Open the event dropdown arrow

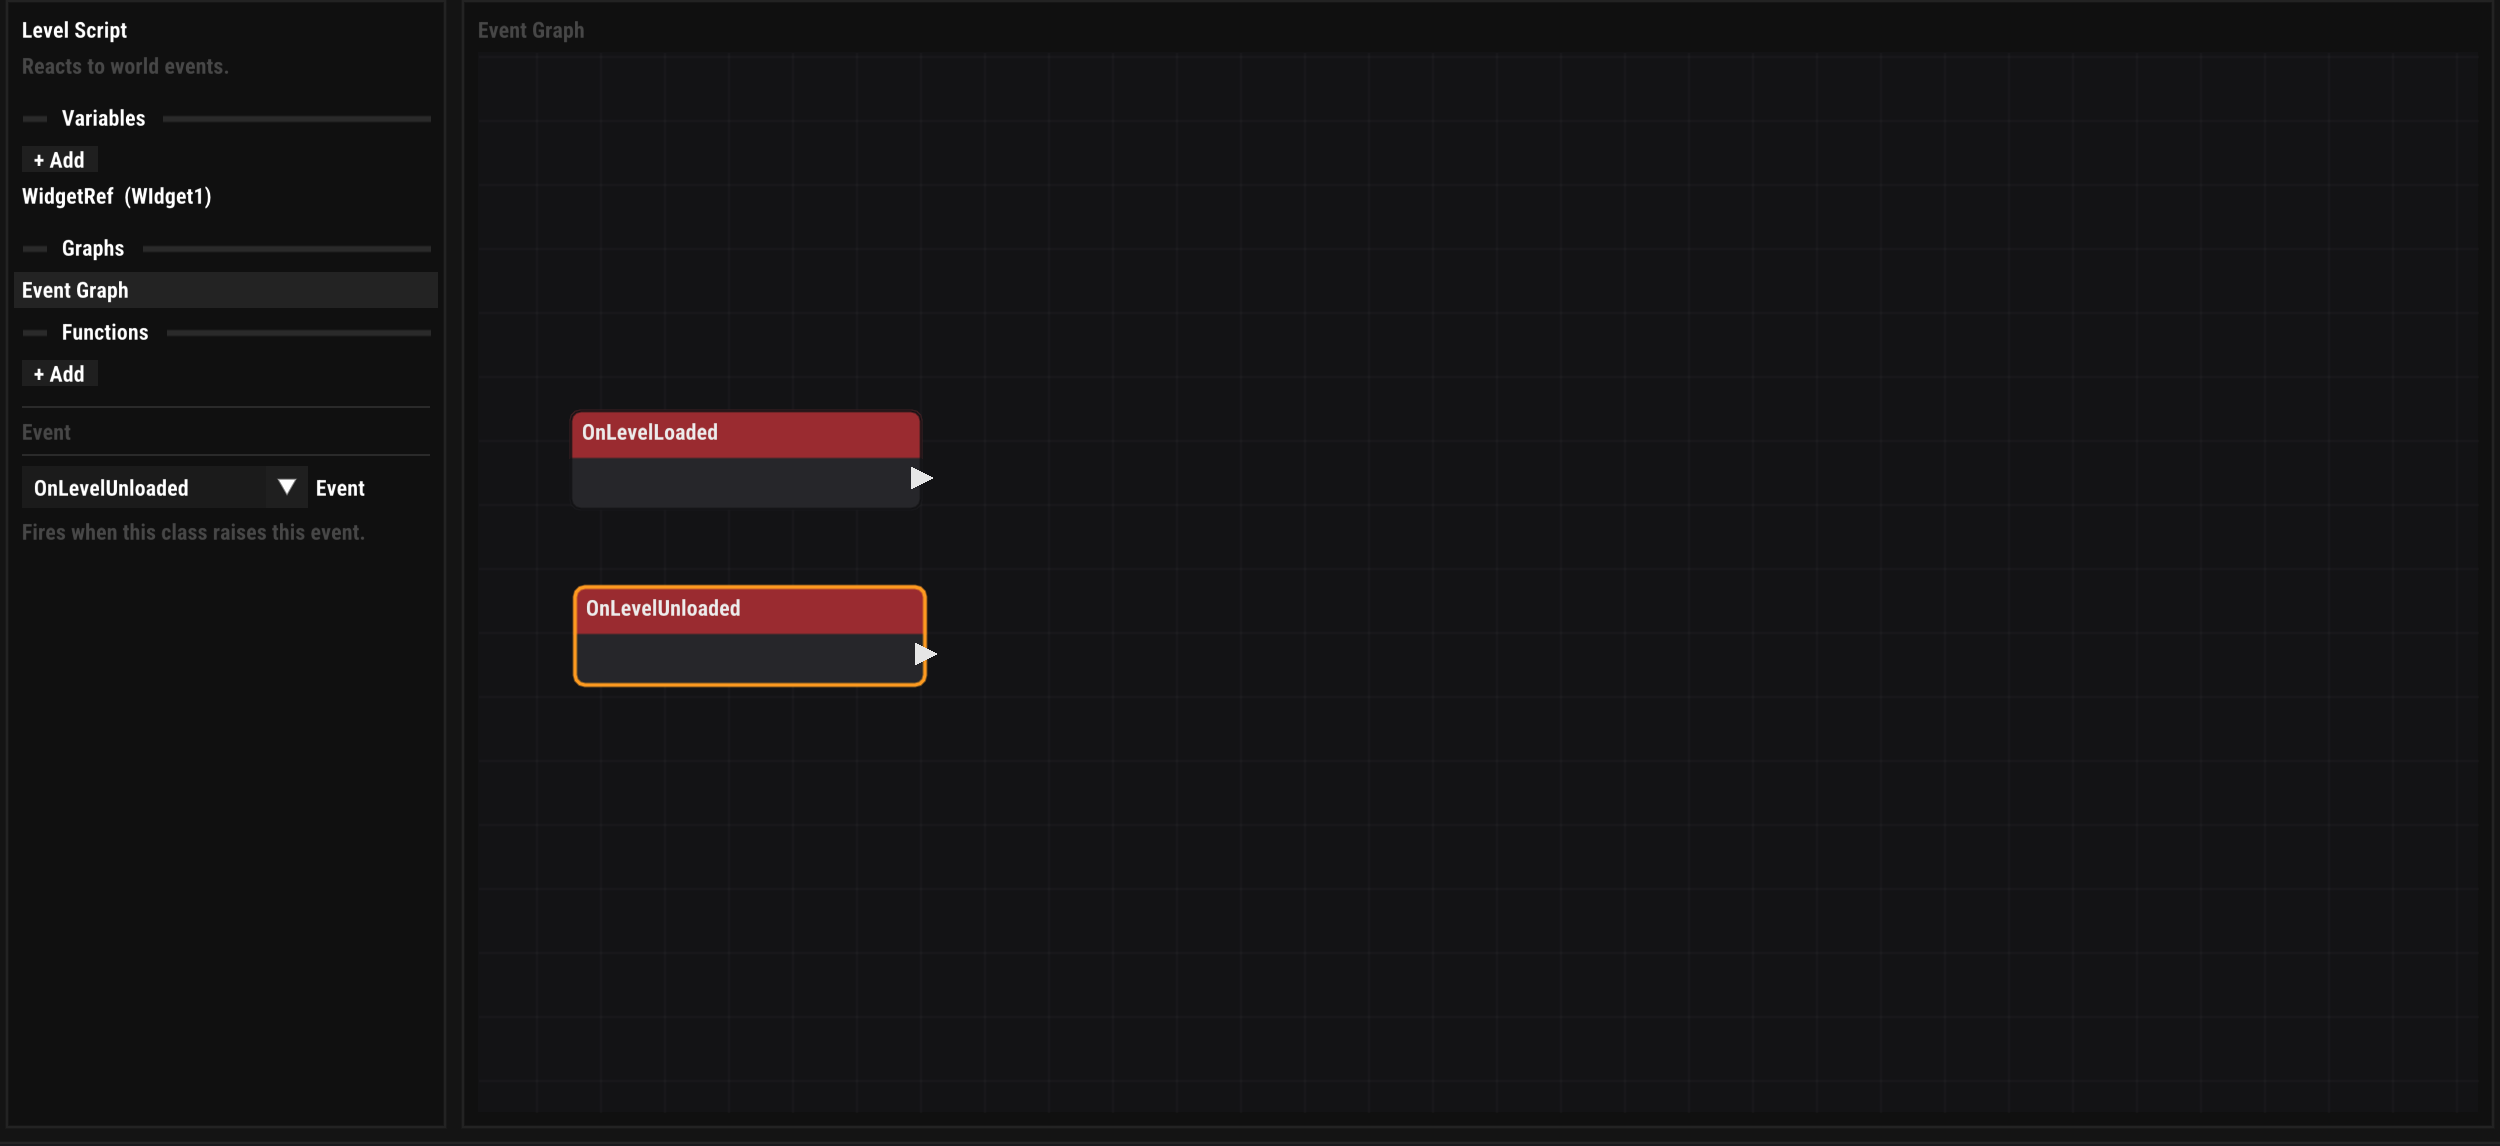tap(287, 487)
